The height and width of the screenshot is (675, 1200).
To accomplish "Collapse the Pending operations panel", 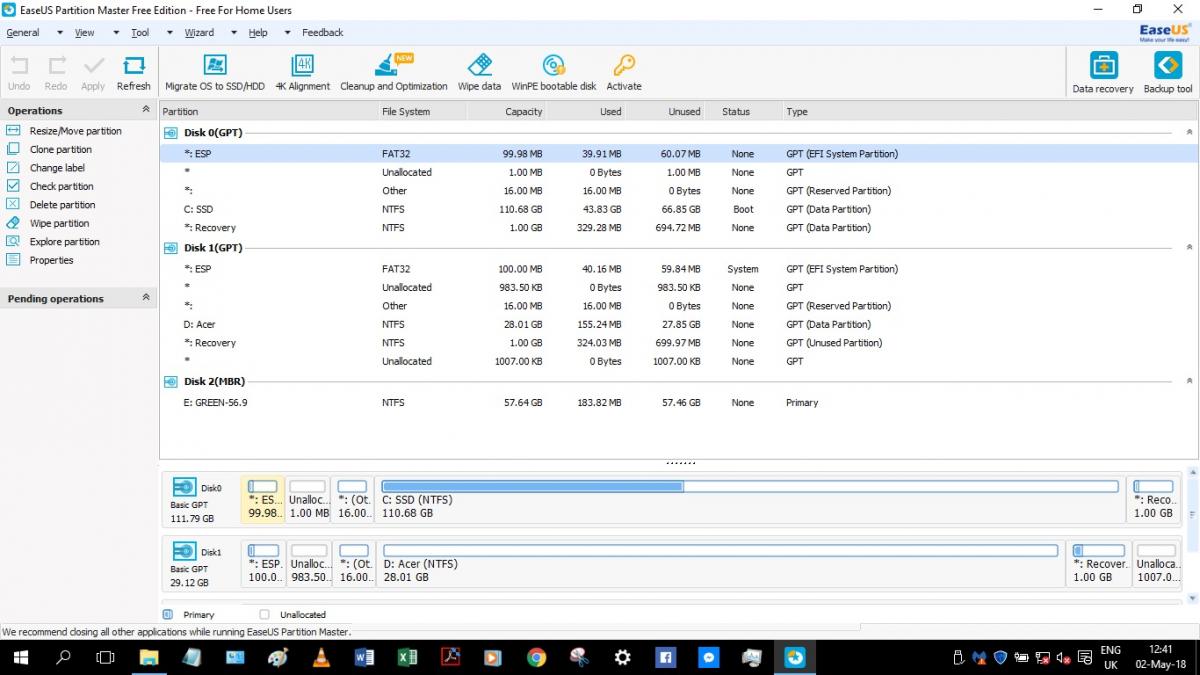I will pos(145,298).
